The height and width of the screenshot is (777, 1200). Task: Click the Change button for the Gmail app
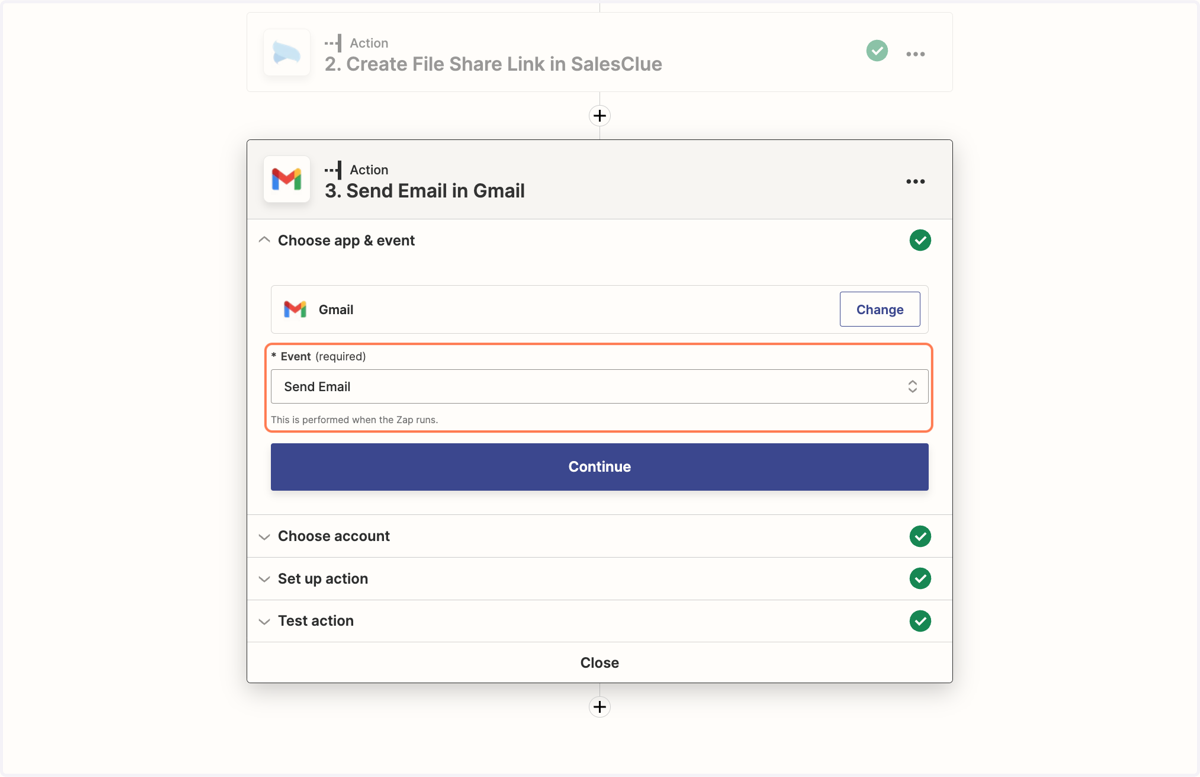[880, 310]
